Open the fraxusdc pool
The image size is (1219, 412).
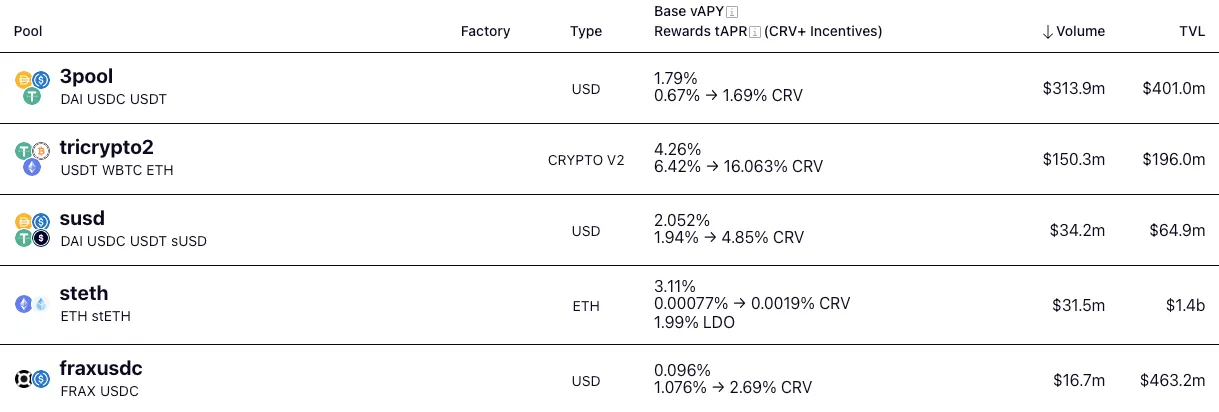[x=101, y=368]
